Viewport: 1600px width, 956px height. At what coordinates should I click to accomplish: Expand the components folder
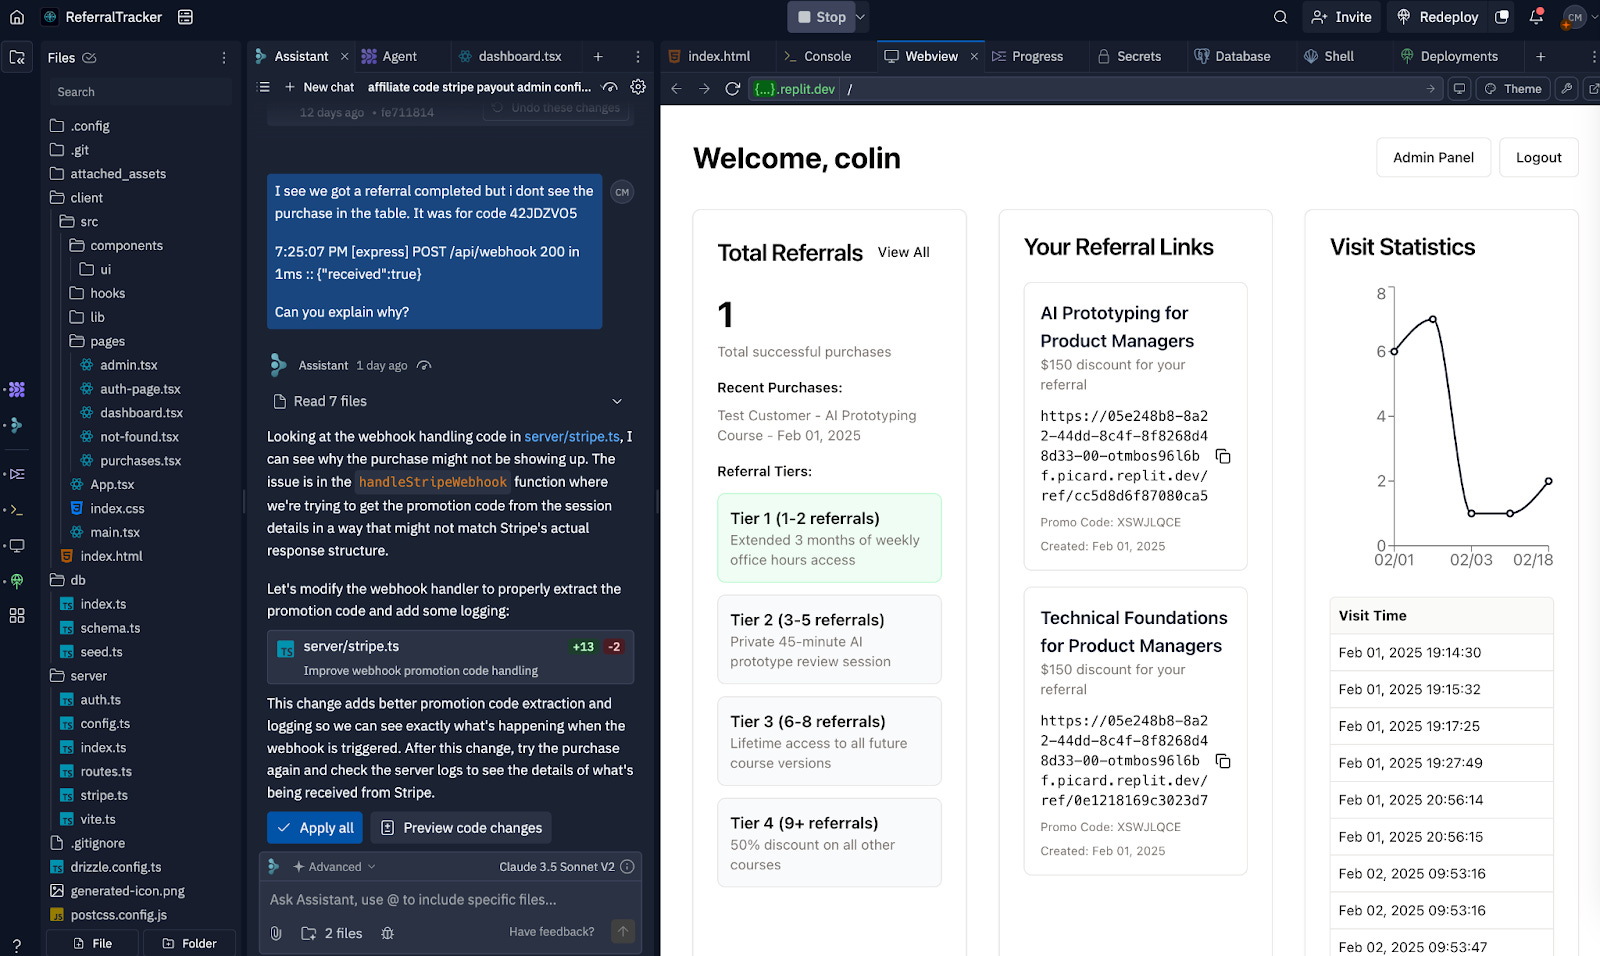(x=116, y=246)
